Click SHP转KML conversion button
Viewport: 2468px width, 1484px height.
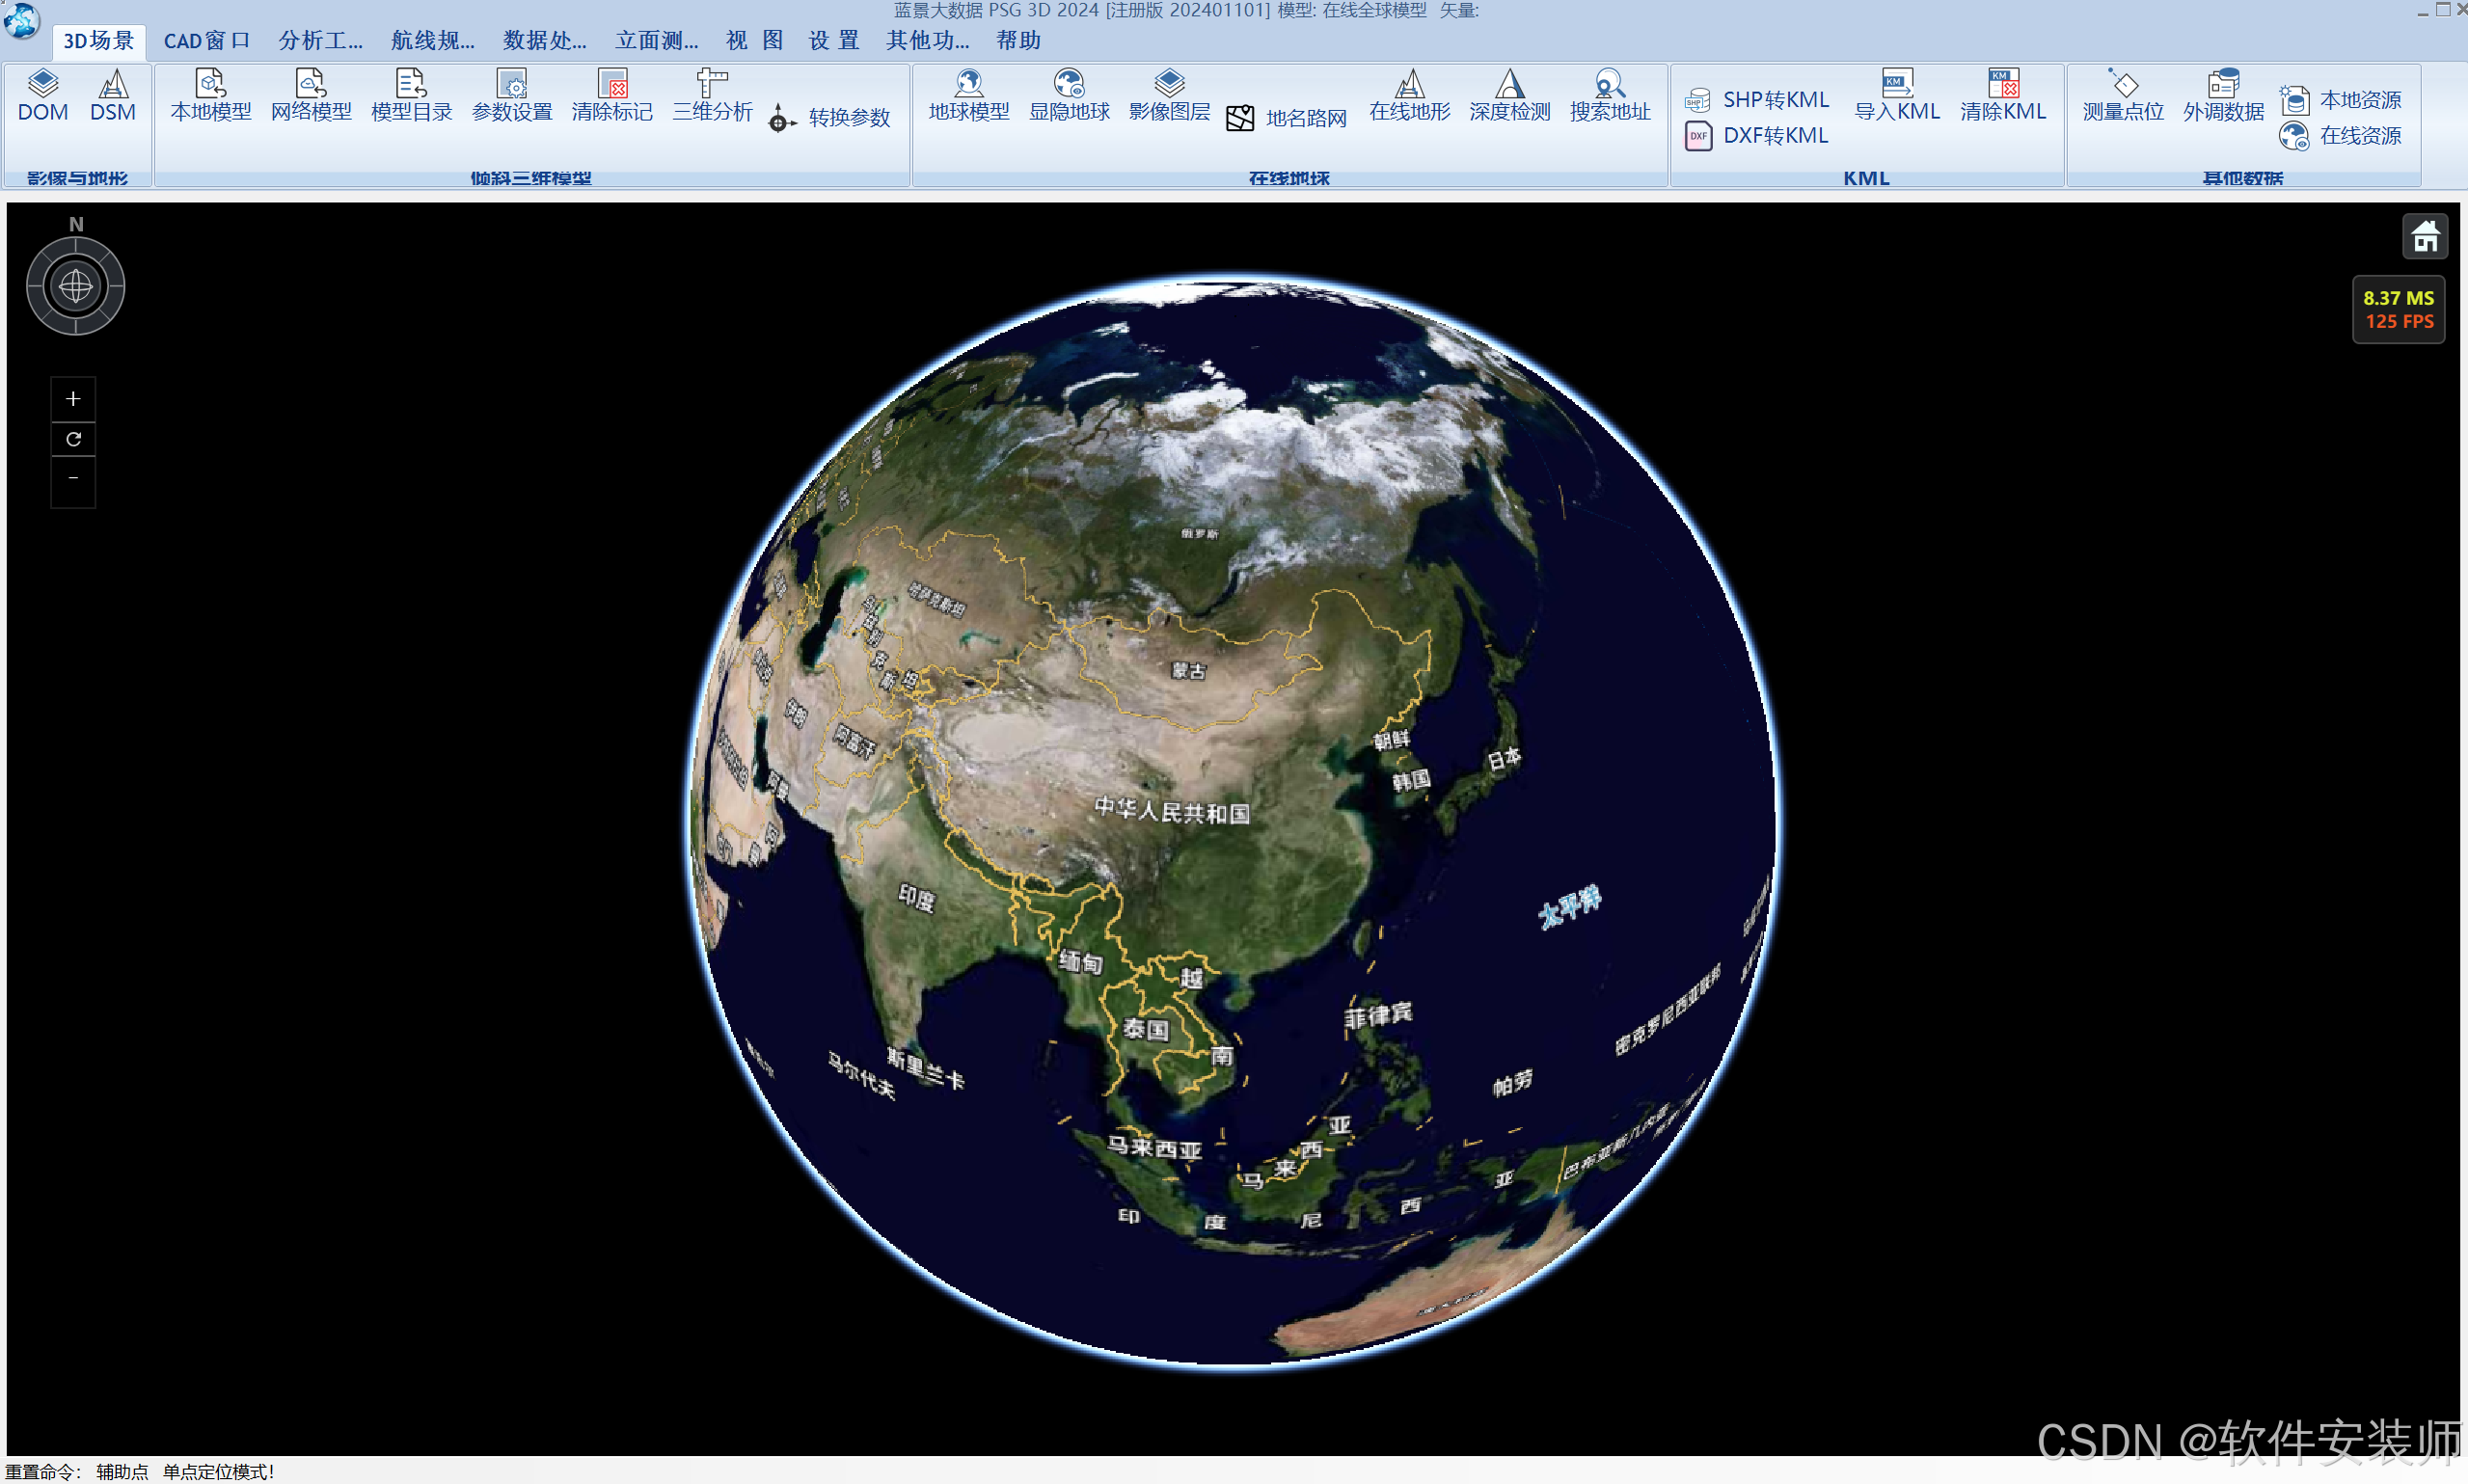coord(1757,99)
